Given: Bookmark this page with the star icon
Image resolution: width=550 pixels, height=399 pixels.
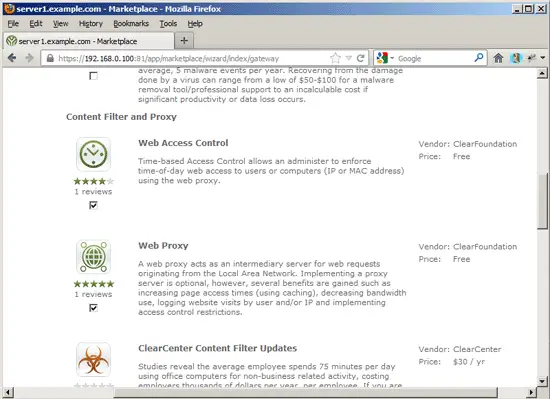Looking at the screenshot, I should pyautogui.click(x=335, y=58).
